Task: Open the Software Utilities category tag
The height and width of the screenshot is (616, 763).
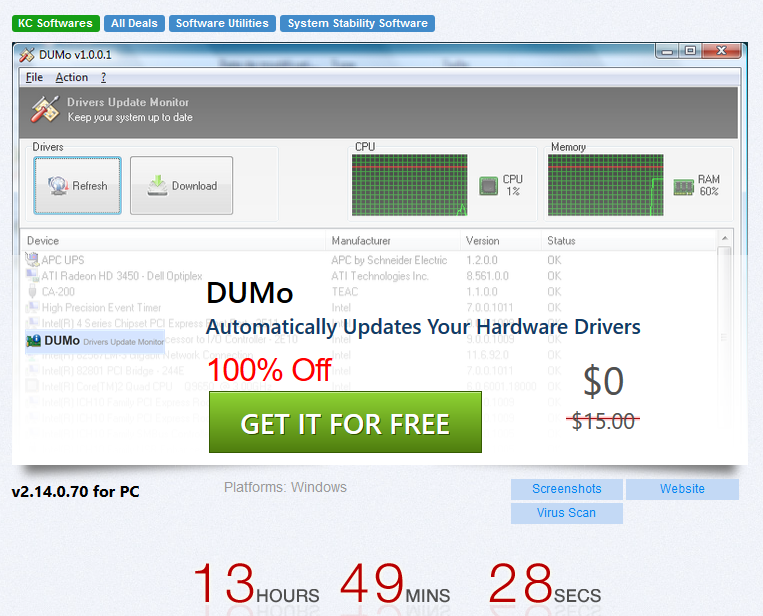Action: pyautogui.click(x=222, y=23)
